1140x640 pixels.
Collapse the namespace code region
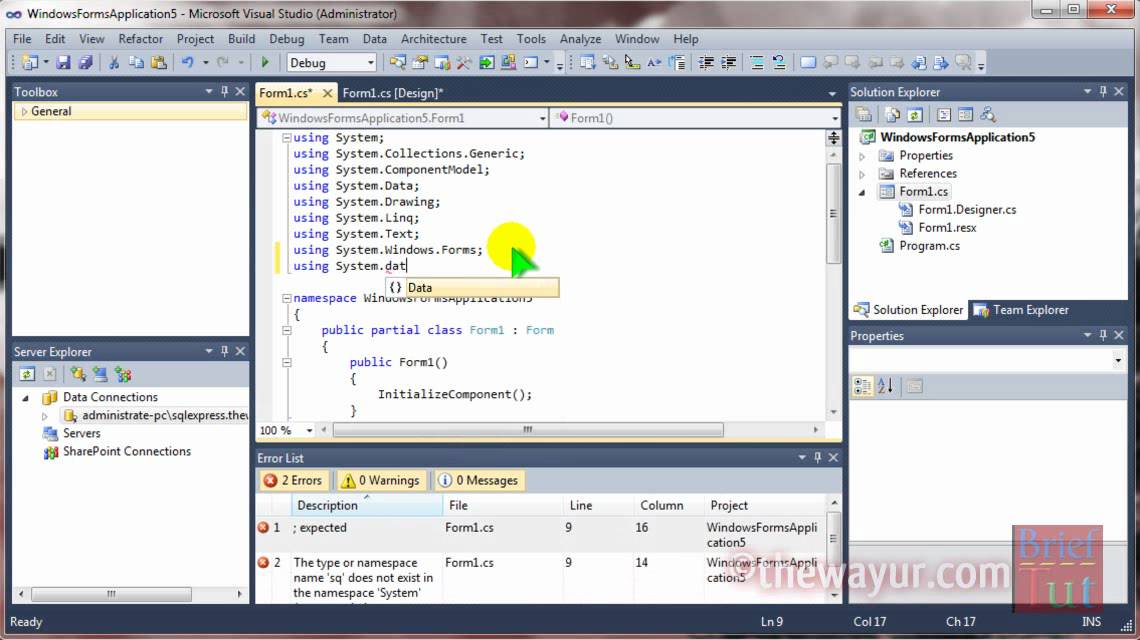(x=286, y=298)
